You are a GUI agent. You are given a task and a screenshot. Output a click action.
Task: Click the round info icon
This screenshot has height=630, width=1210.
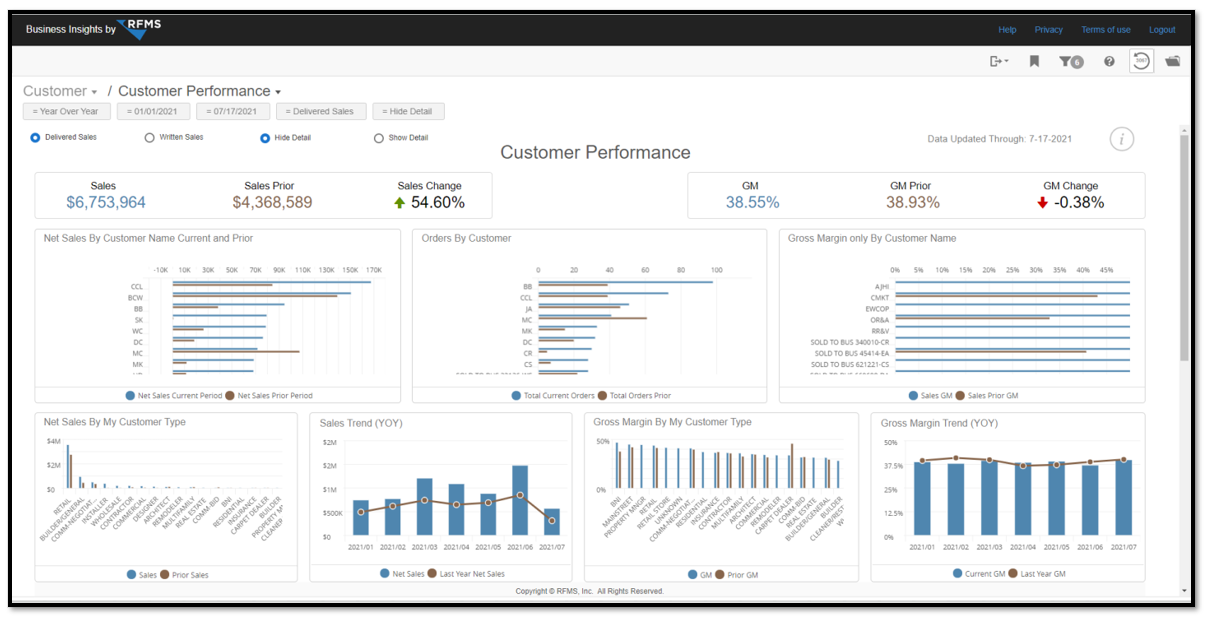pos(1122,139)
